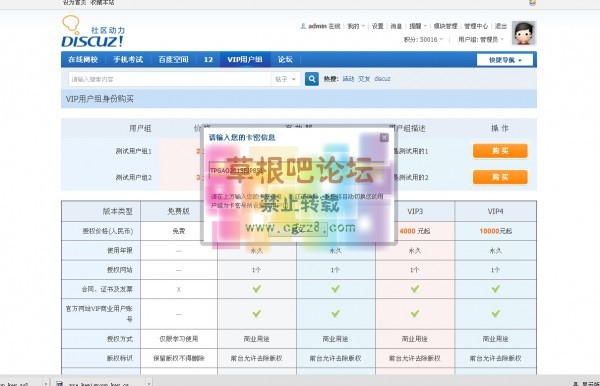
Task: Click the VIP3 checkmark in 合同、证书及发票 row
Action: tap(415, 289)
